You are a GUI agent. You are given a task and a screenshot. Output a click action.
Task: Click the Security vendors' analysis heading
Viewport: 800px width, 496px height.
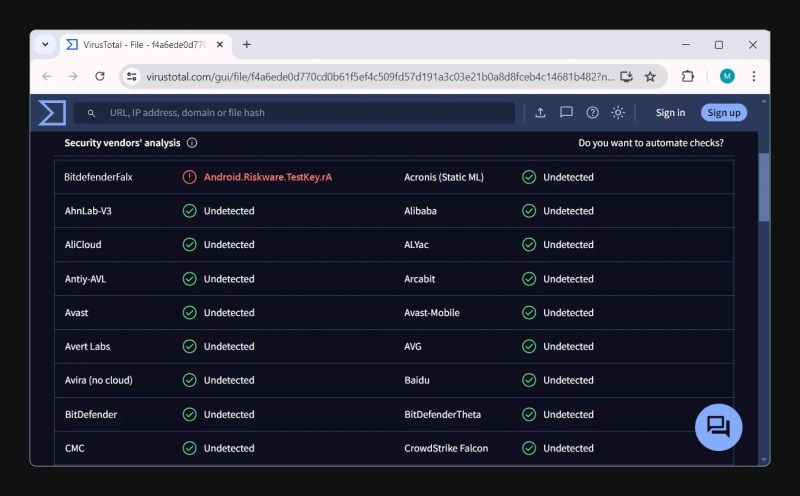coord(122,143)
